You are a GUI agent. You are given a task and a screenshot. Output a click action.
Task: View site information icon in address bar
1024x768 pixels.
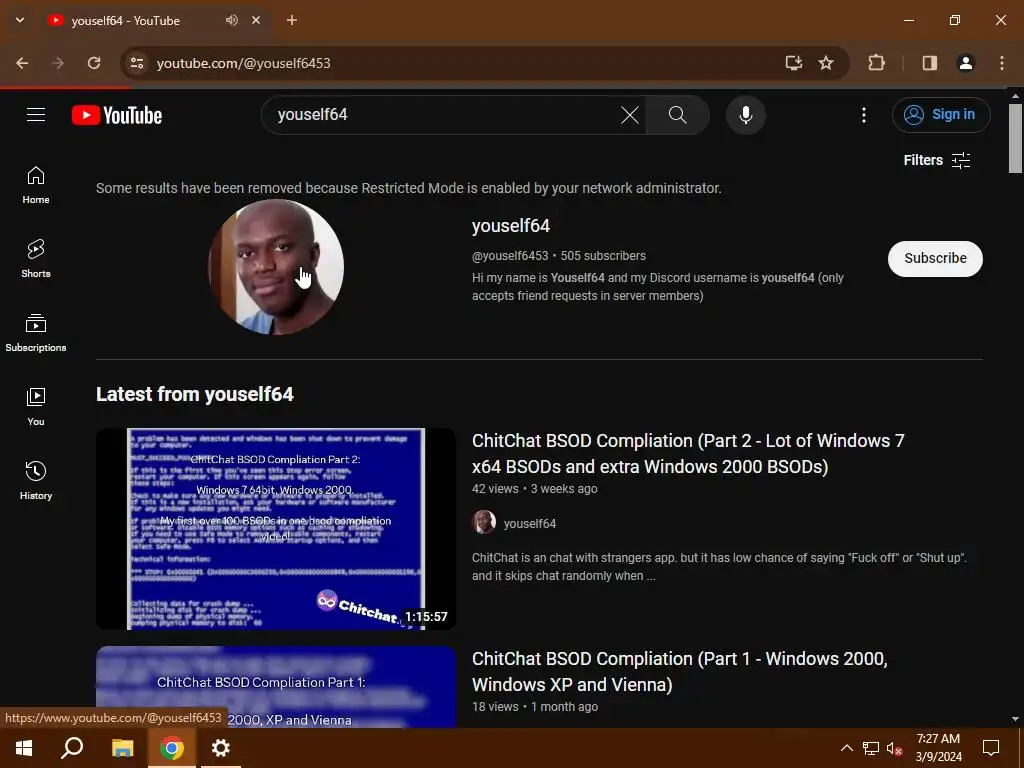[x=136, y=63]
